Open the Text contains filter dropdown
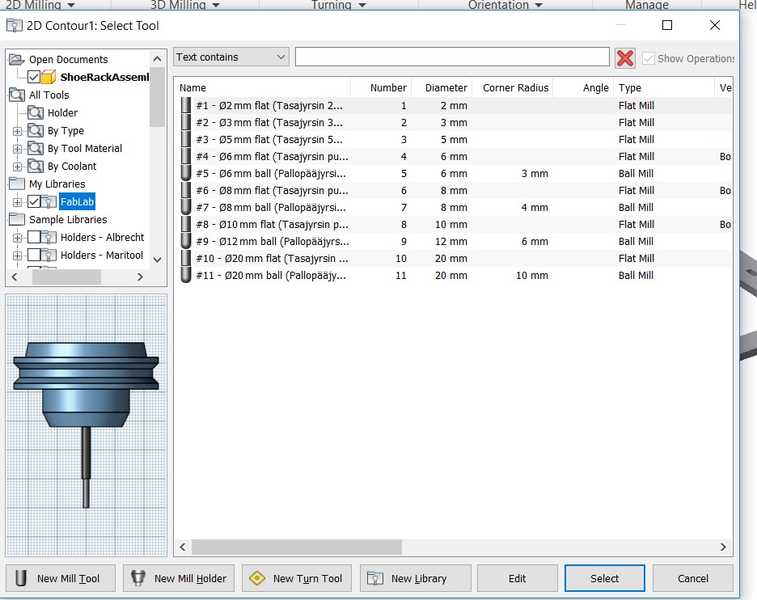The image size is (757, 600). [231, 57]
